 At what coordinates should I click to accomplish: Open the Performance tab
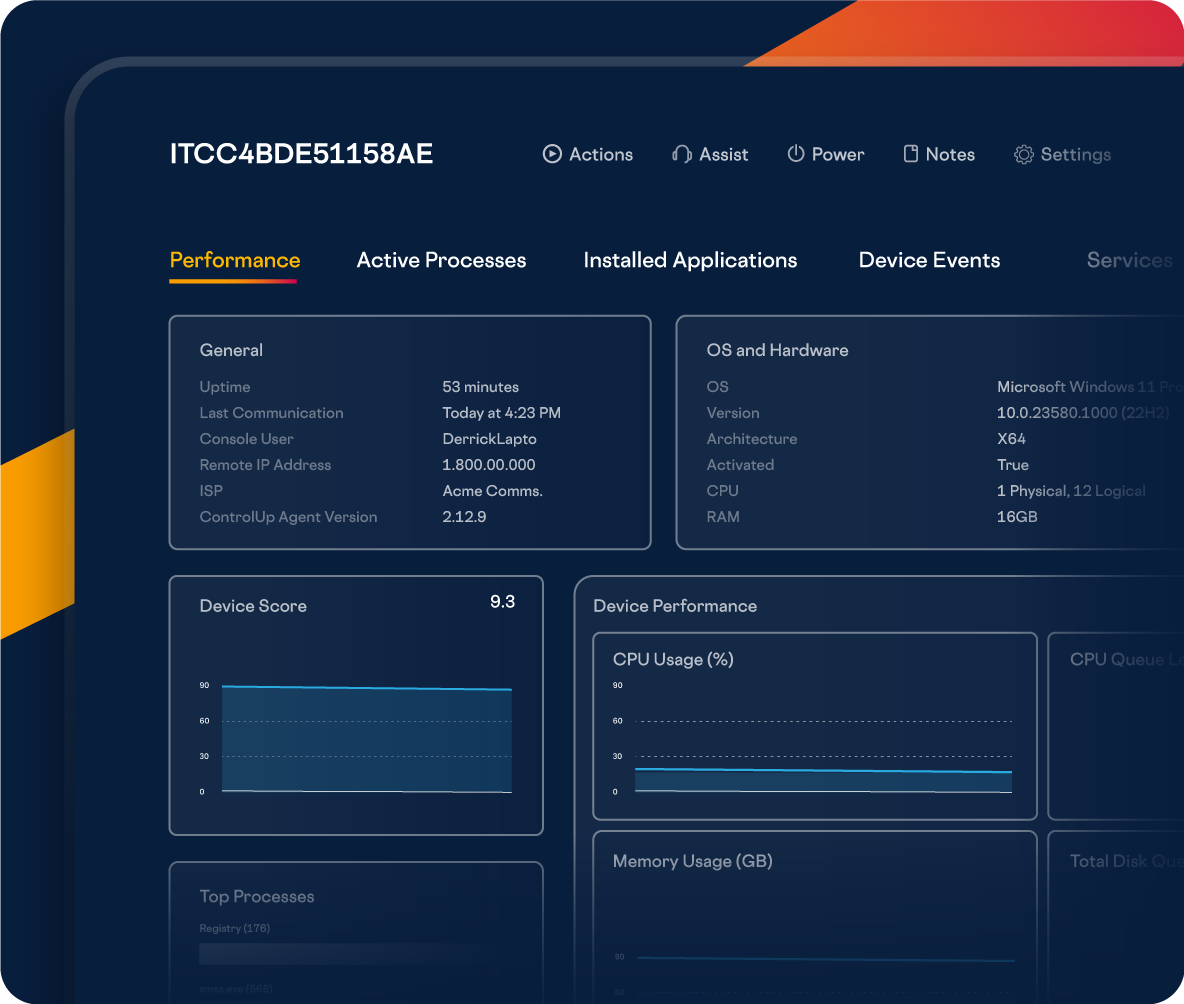235,260
